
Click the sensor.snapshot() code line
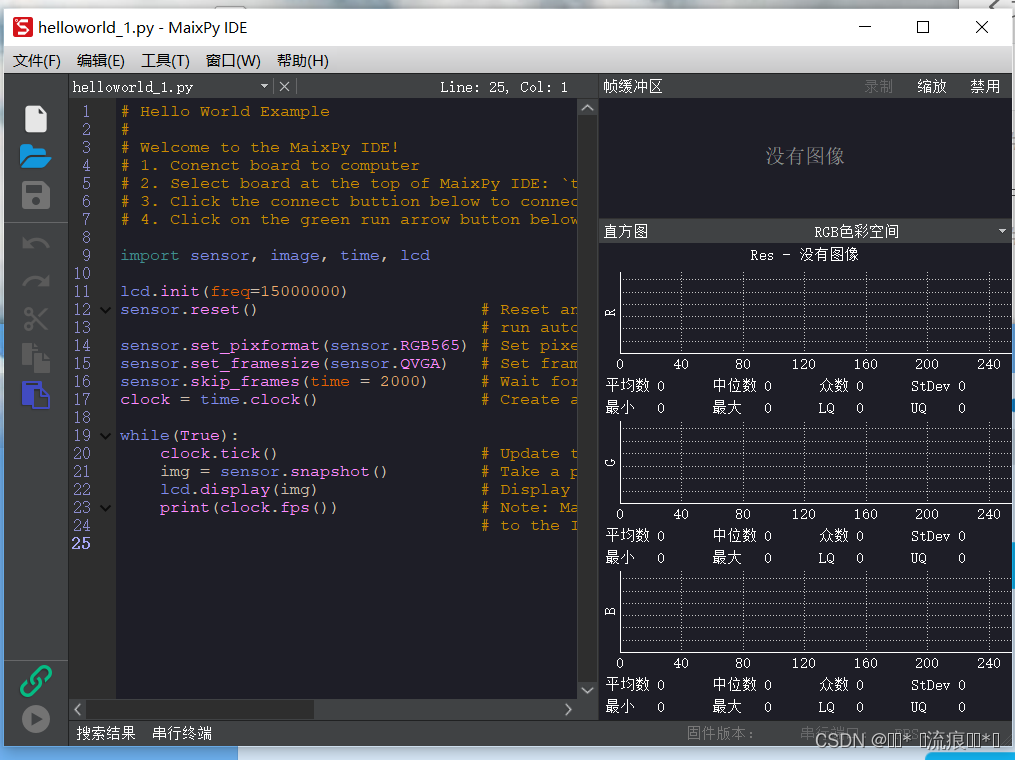tap(274, 472)
